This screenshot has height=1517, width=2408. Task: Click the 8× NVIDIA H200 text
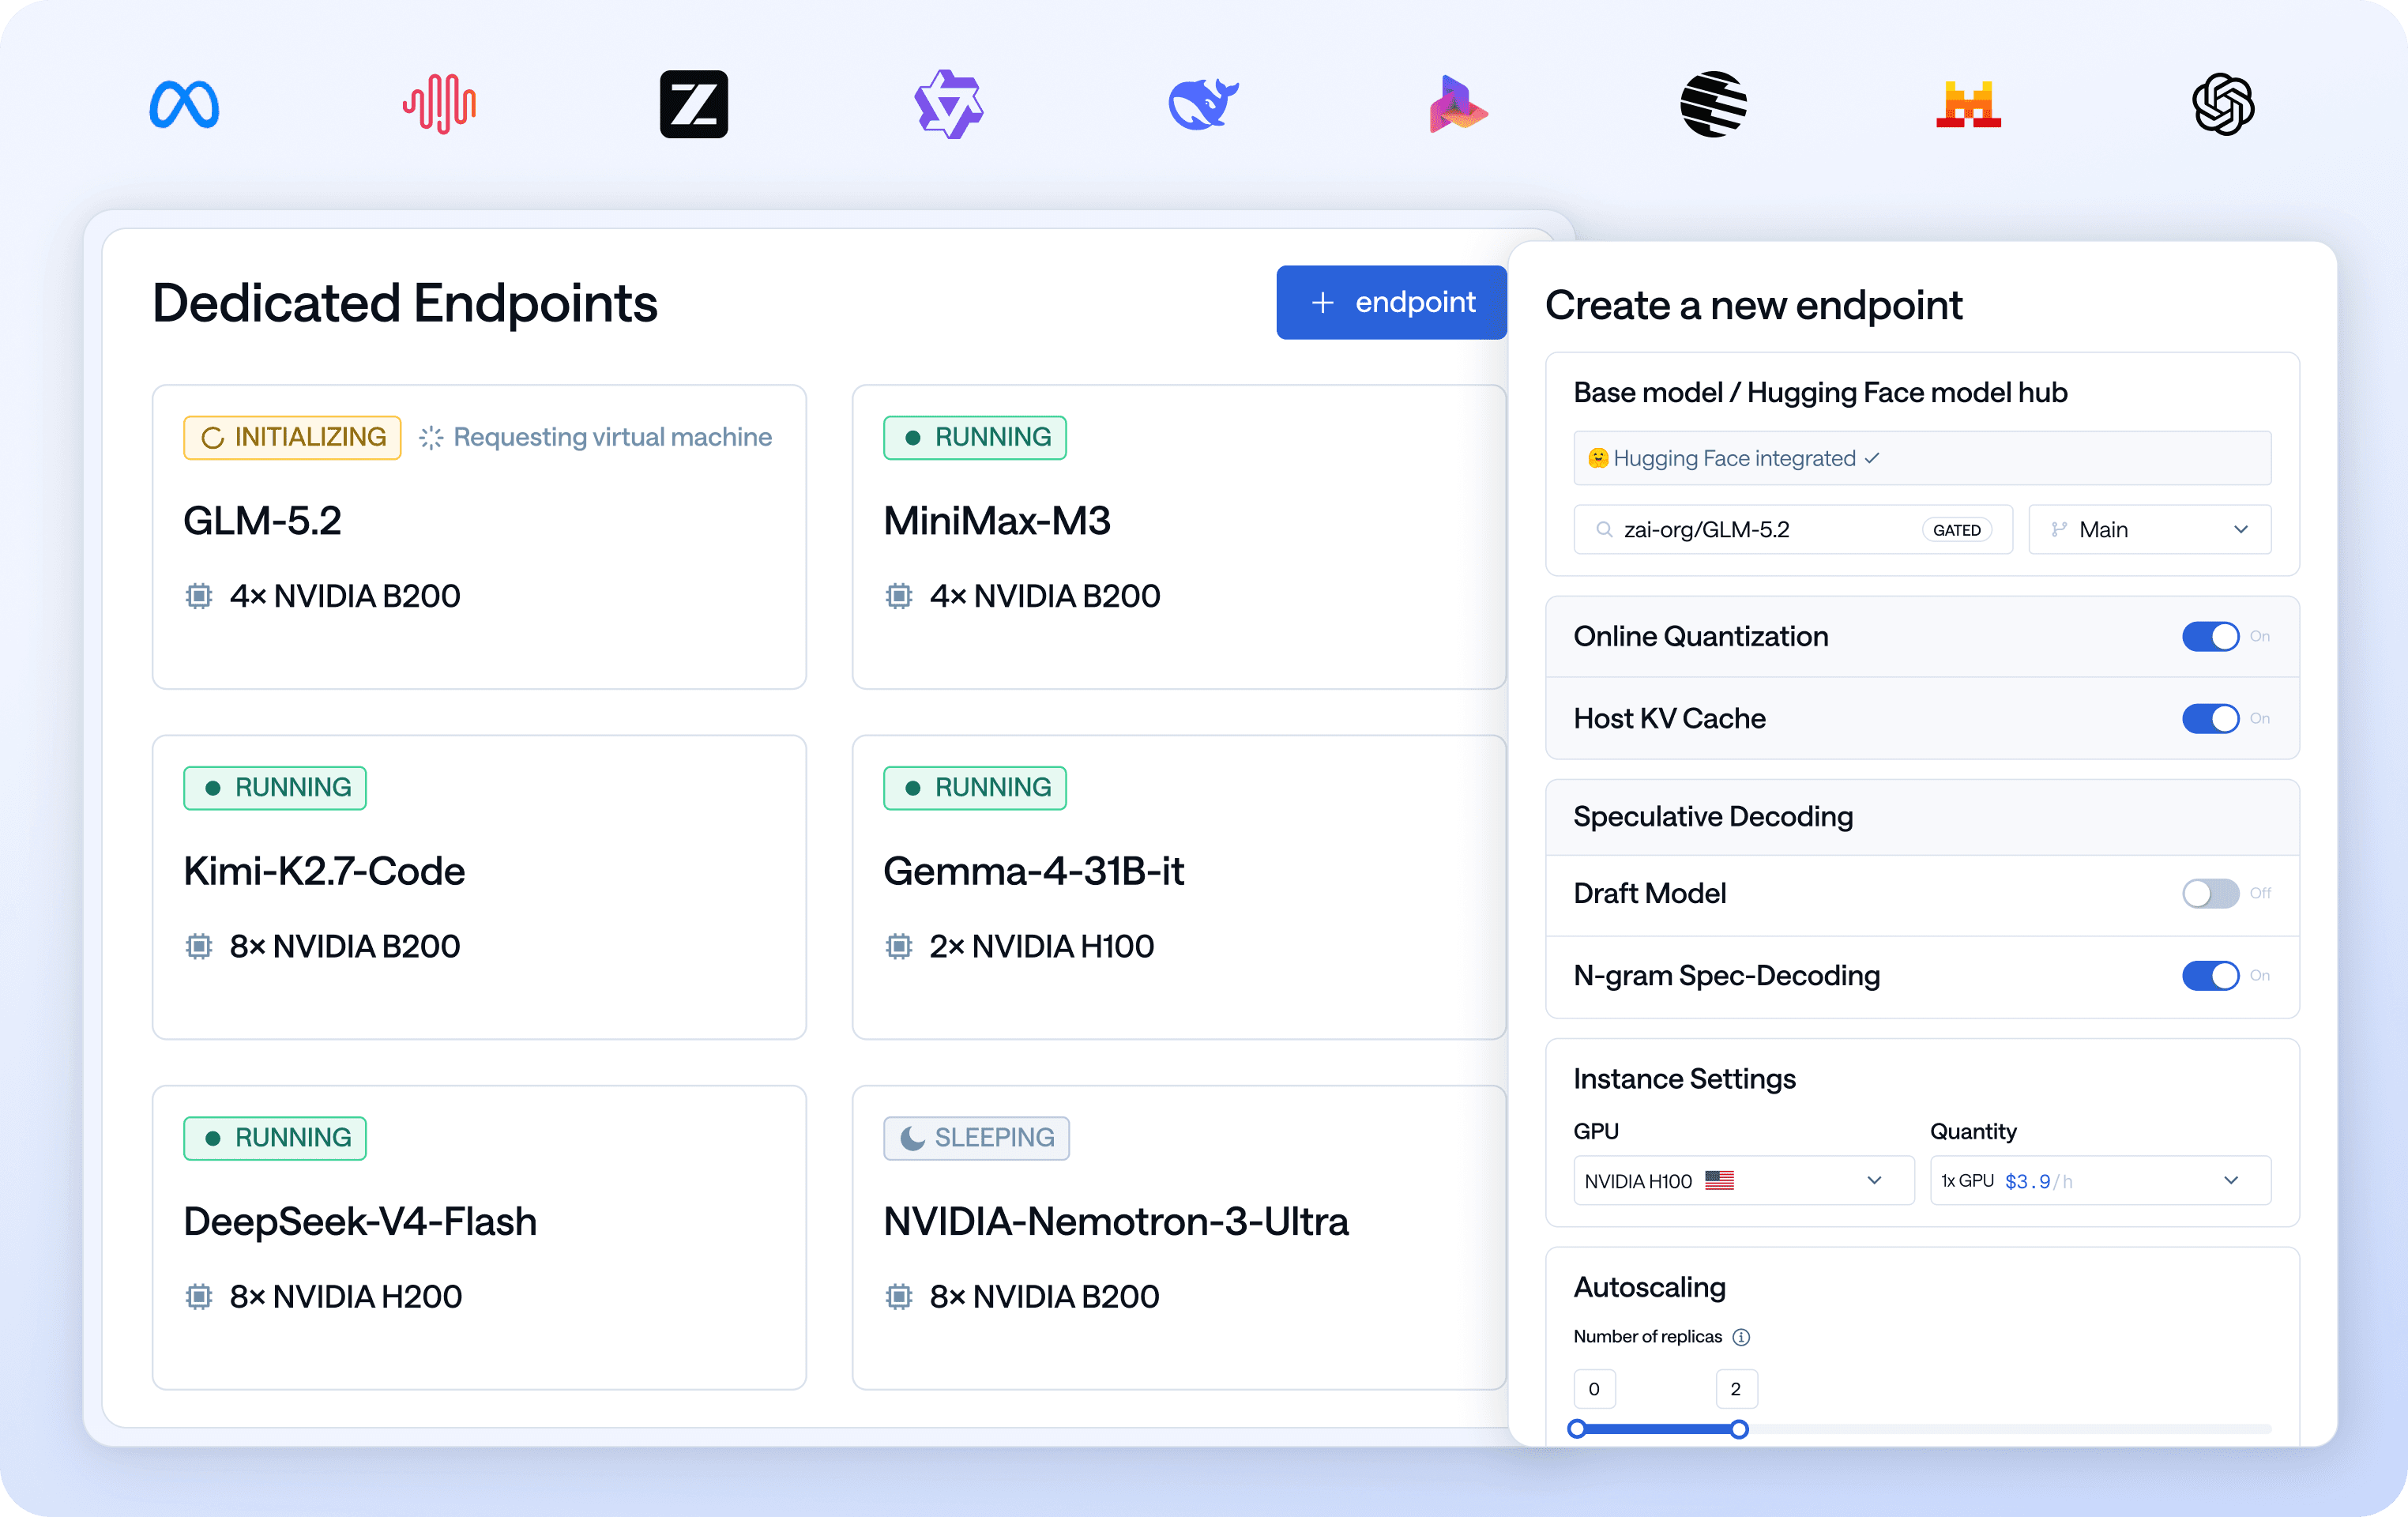point(346,1296)
